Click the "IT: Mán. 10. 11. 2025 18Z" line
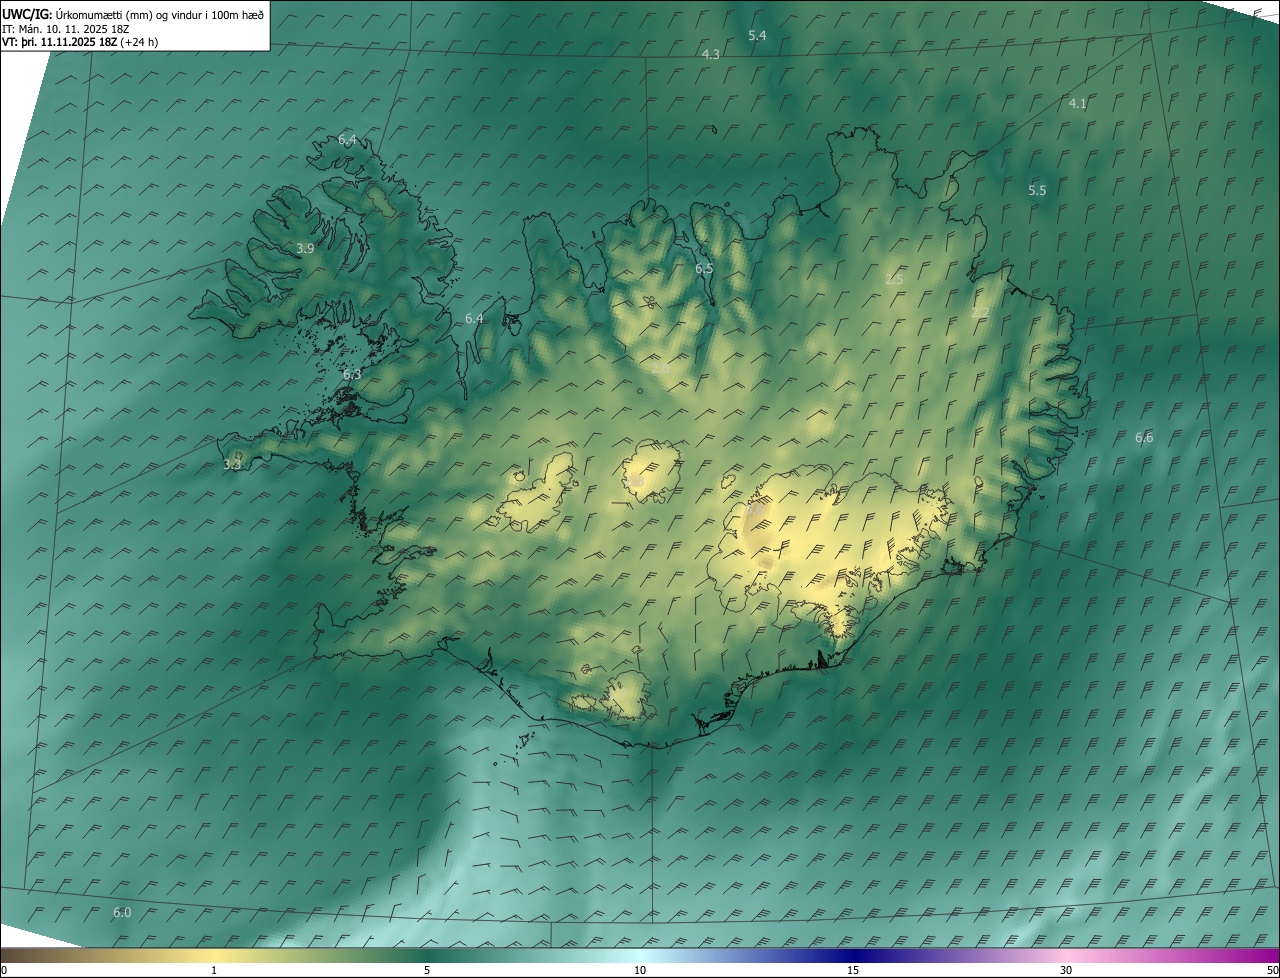This screenshot has width=1280, height=978. point(65,29)
